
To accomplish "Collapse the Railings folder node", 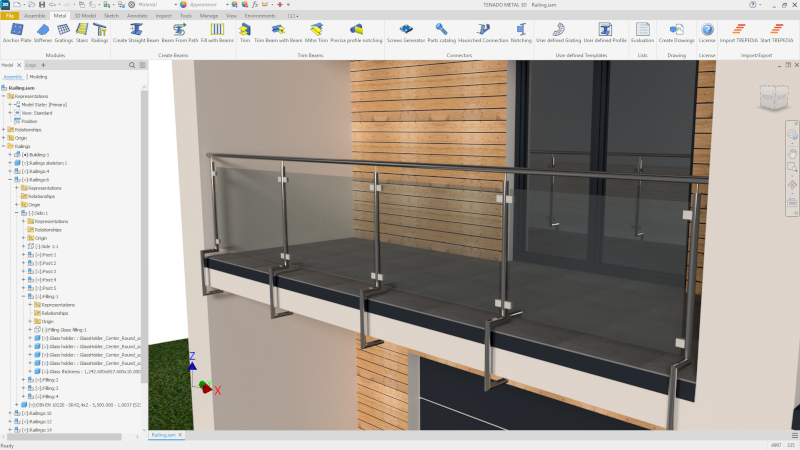I will 4,146.
